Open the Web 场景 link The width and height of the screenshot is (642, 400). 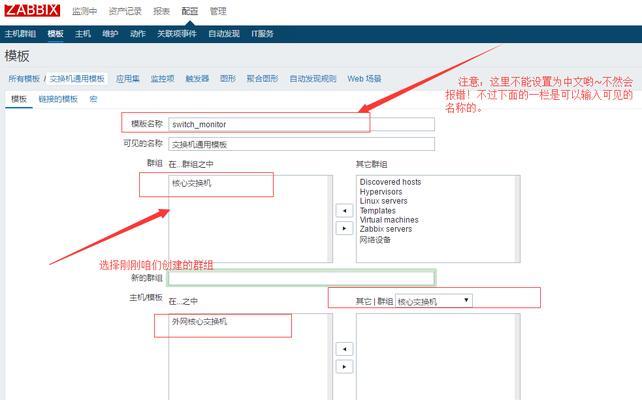[364, 79]
